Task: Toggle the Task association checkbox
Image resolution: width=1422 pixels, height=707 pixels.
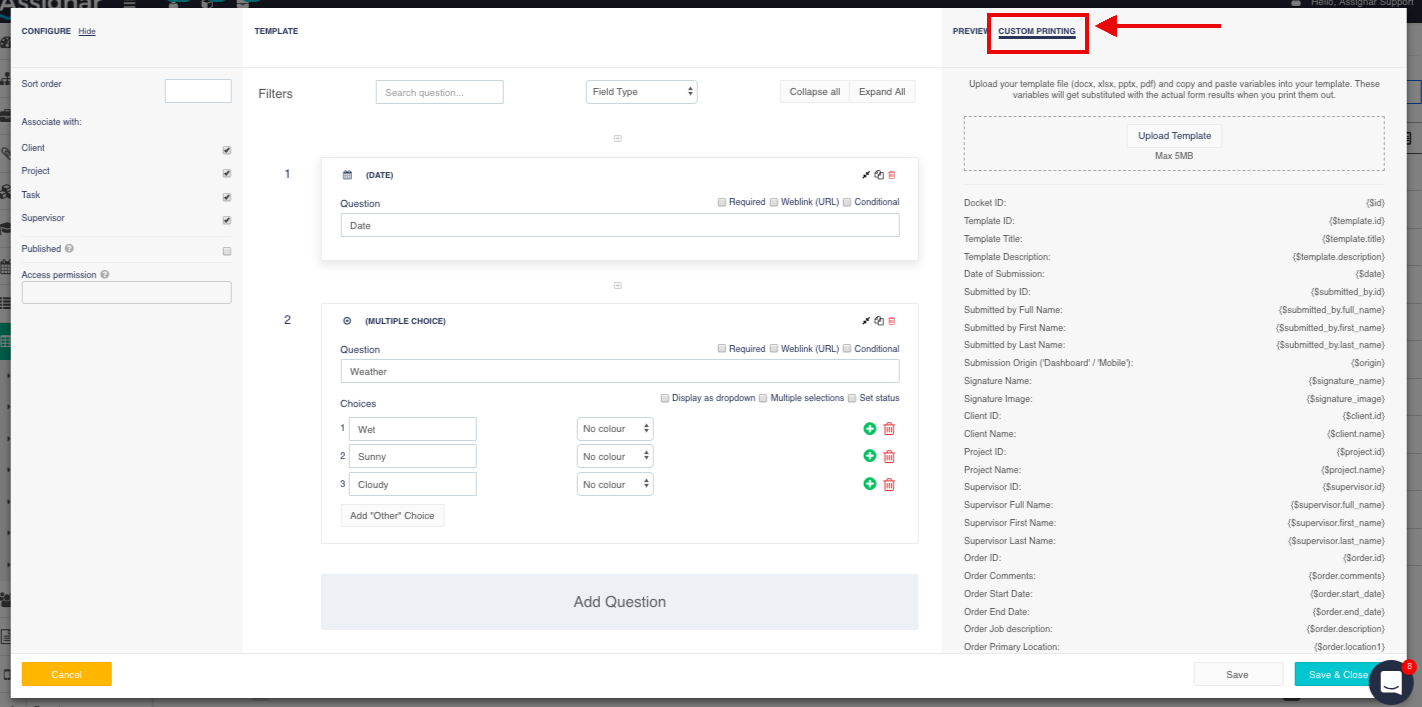Action: tap(227, 197)
